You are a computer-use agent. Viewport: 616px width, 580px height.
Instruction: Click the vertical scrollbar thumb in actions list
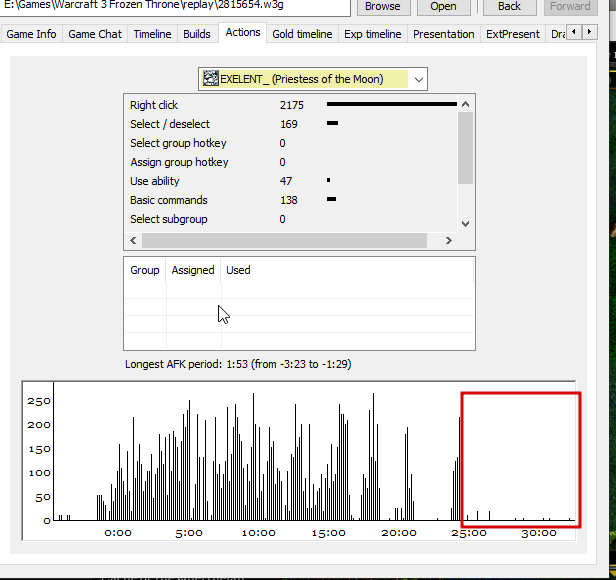tap(466, 148)
